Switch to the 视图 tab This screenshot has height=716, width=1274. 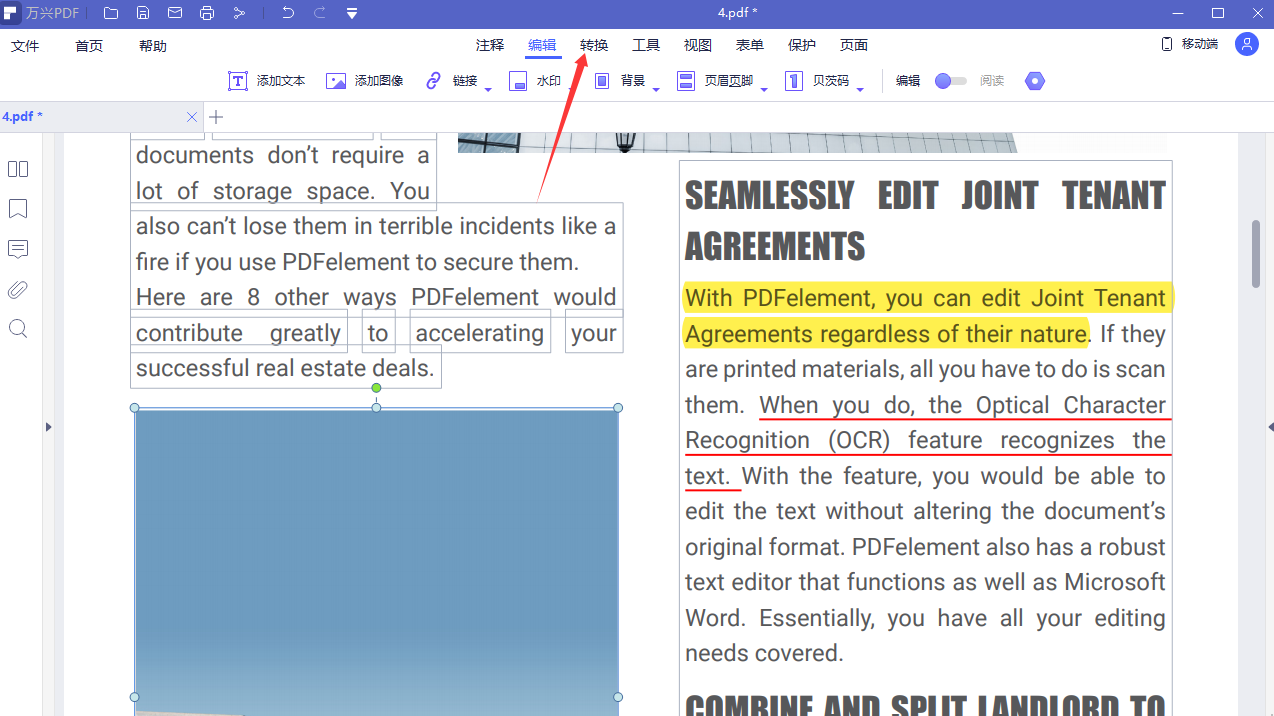pos(698,45)
